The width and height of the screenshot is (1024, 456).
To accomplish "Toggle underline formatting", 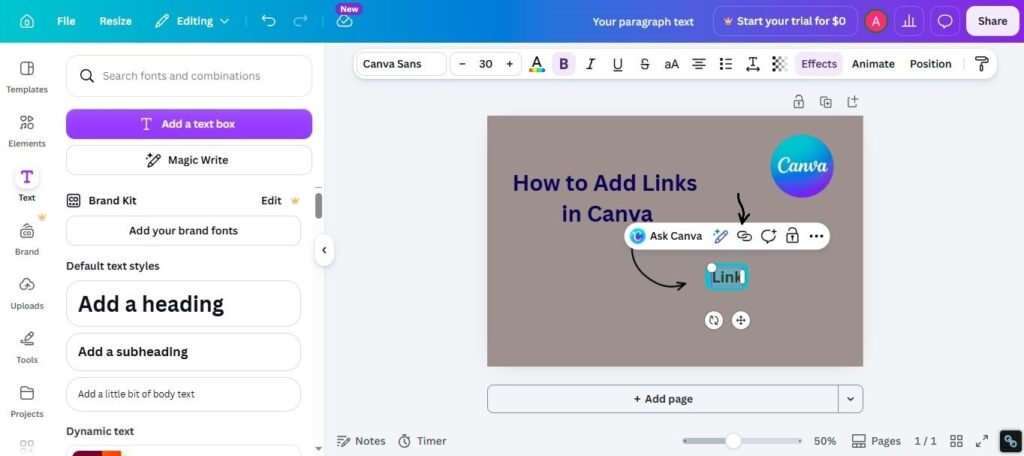I will click(617, 64).
